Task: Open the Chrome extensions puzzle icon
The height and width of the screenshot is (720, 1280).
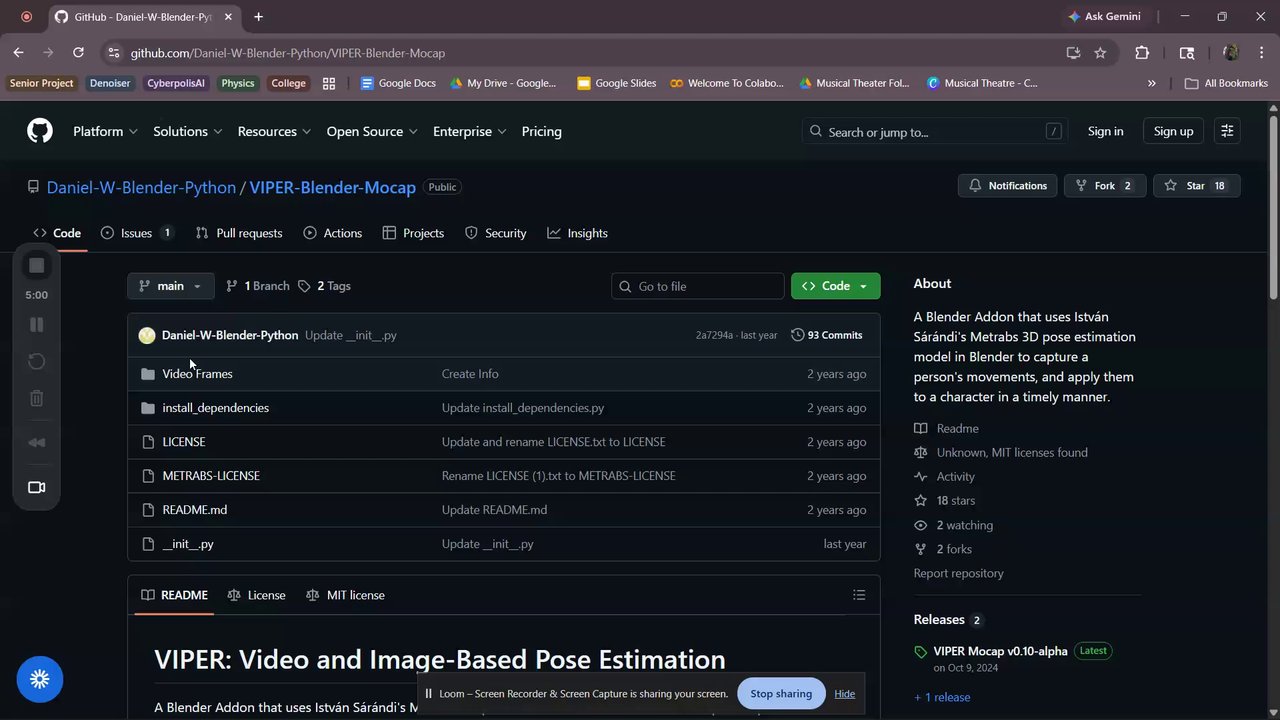Action: (x=1142, y=53)
